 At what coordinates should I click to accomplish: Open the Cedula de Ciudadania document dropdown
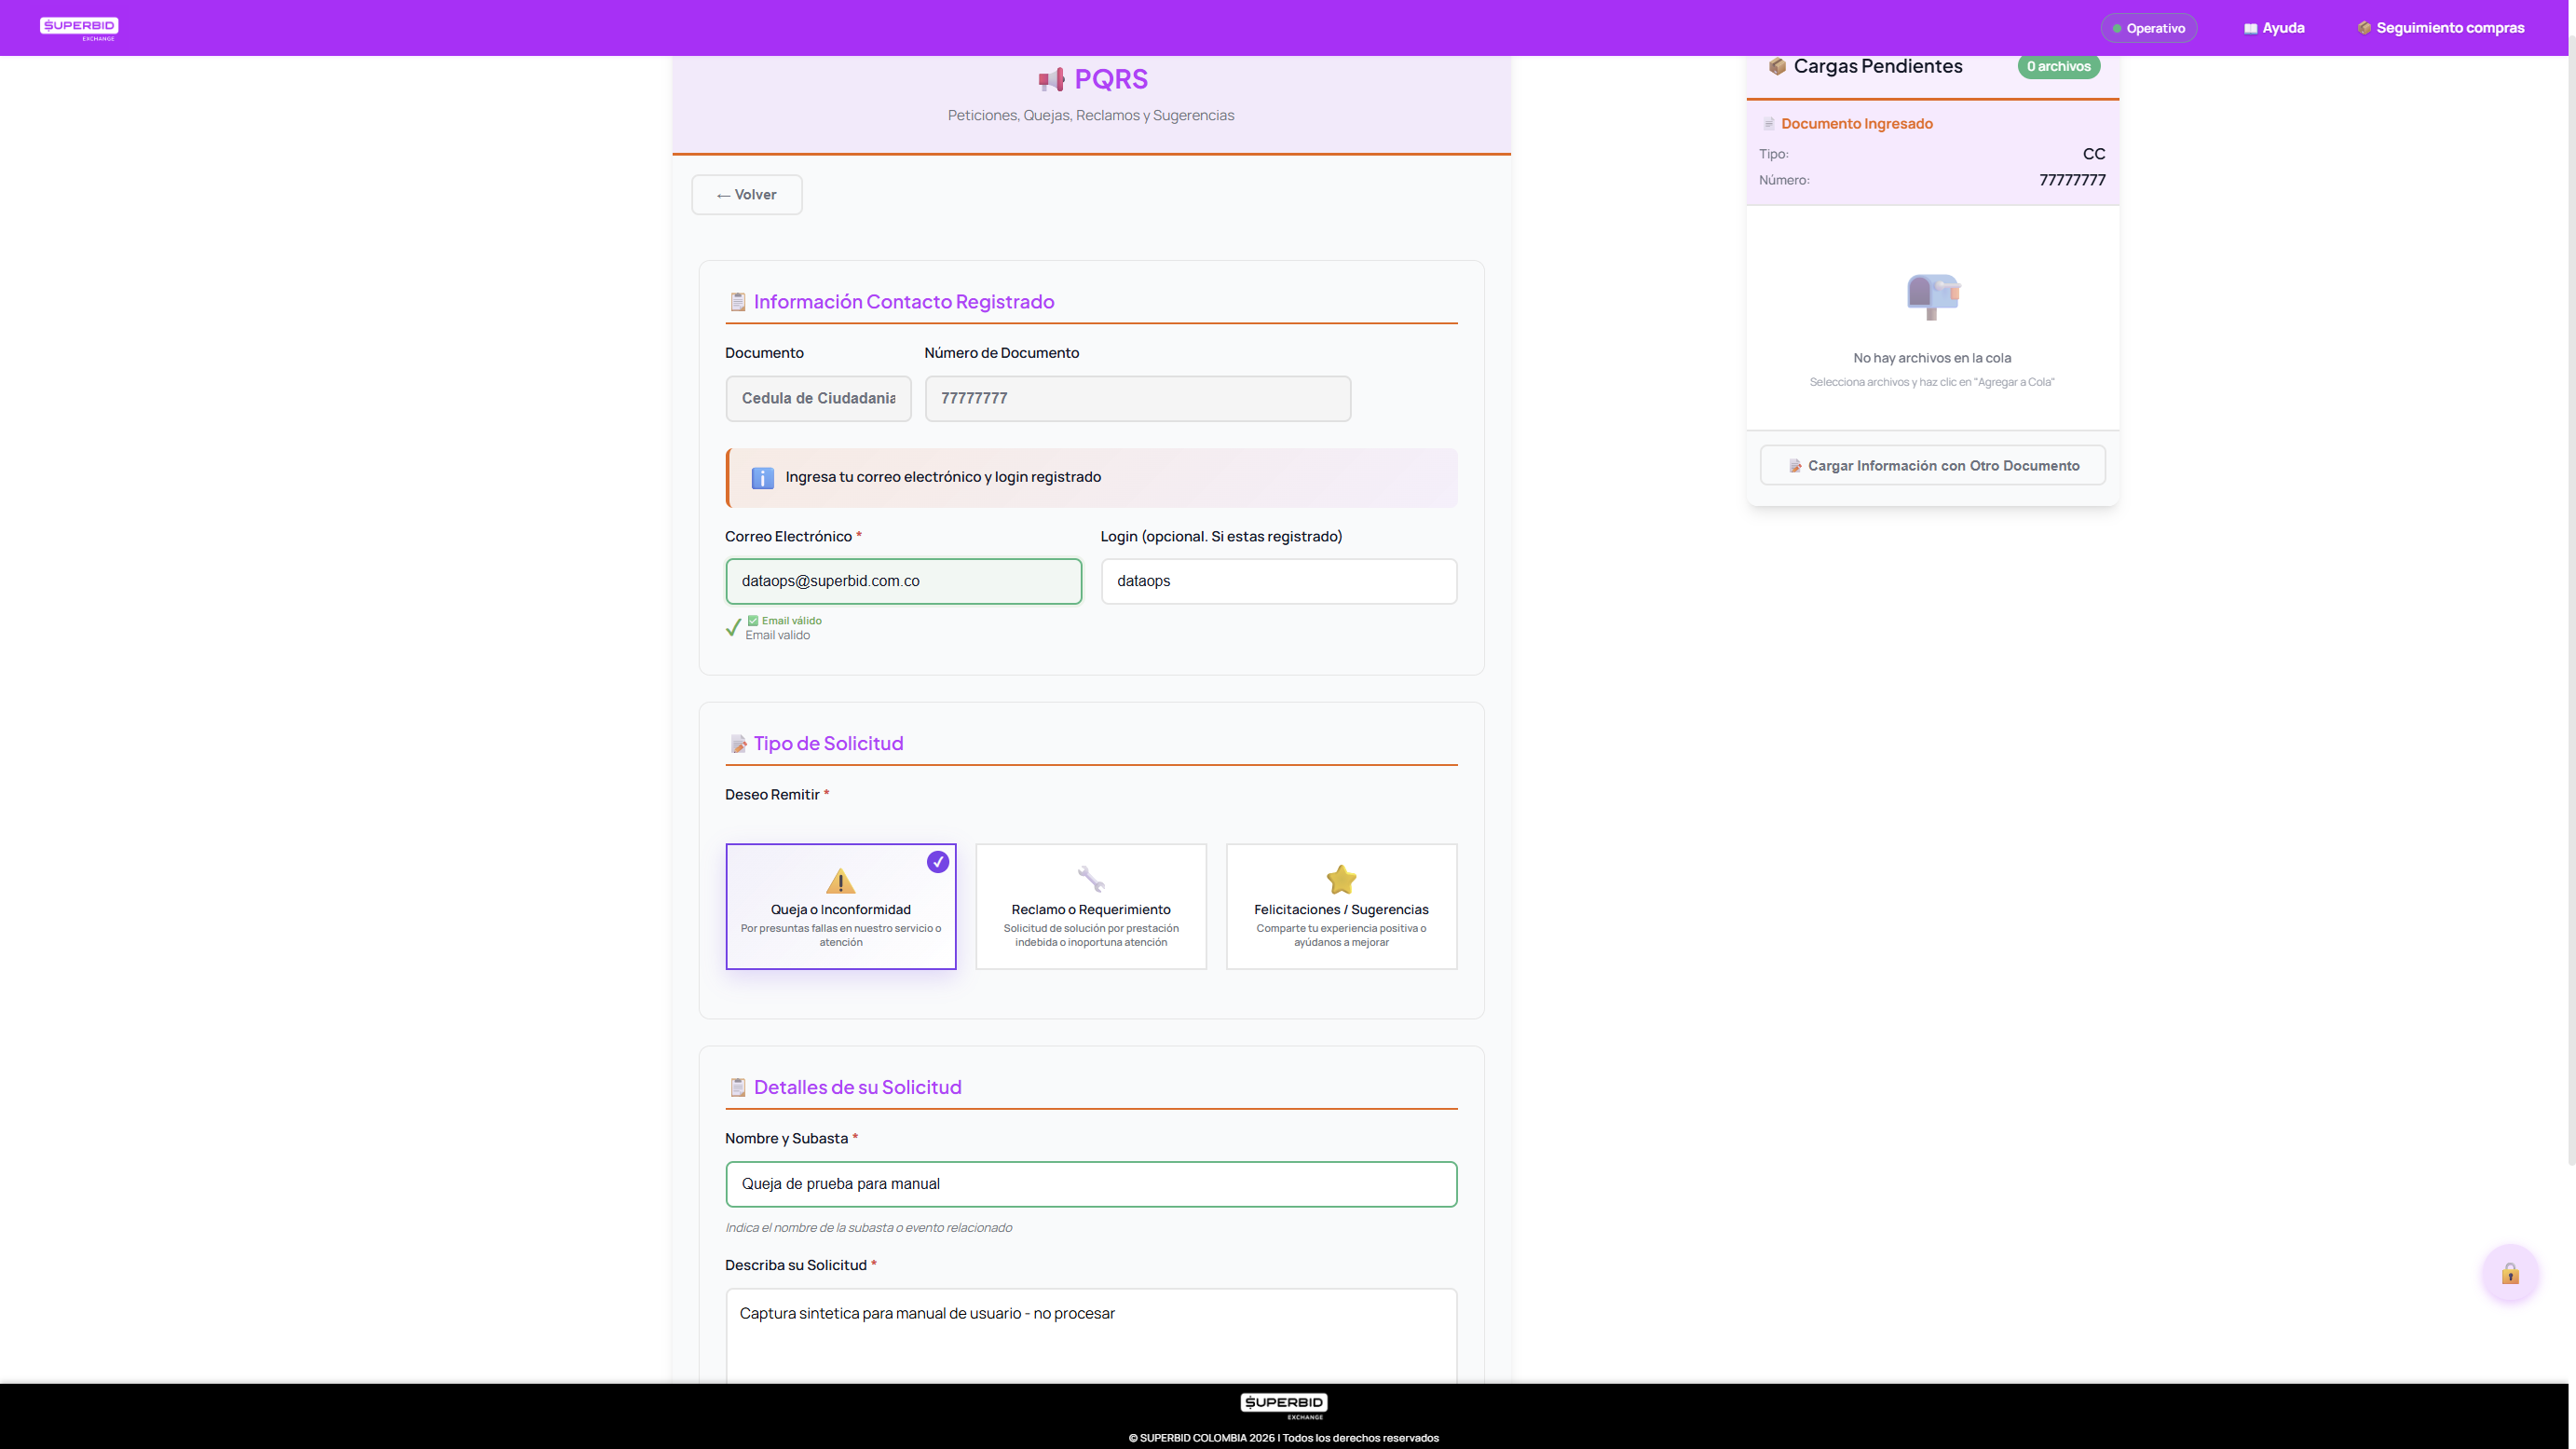tap(818, 398)
